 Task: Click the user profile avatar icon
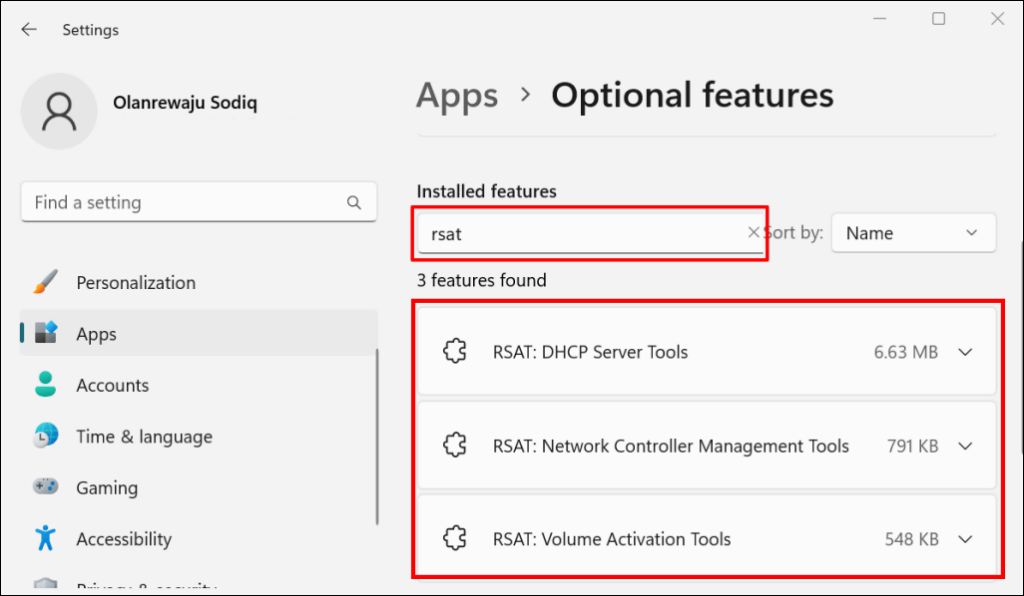point(59,110)
